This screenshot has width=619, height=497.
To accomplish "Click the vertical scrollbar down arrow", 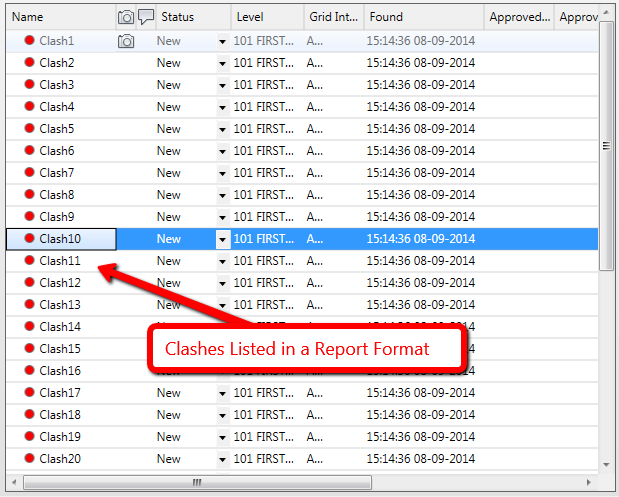I will [x=606, y=465].
